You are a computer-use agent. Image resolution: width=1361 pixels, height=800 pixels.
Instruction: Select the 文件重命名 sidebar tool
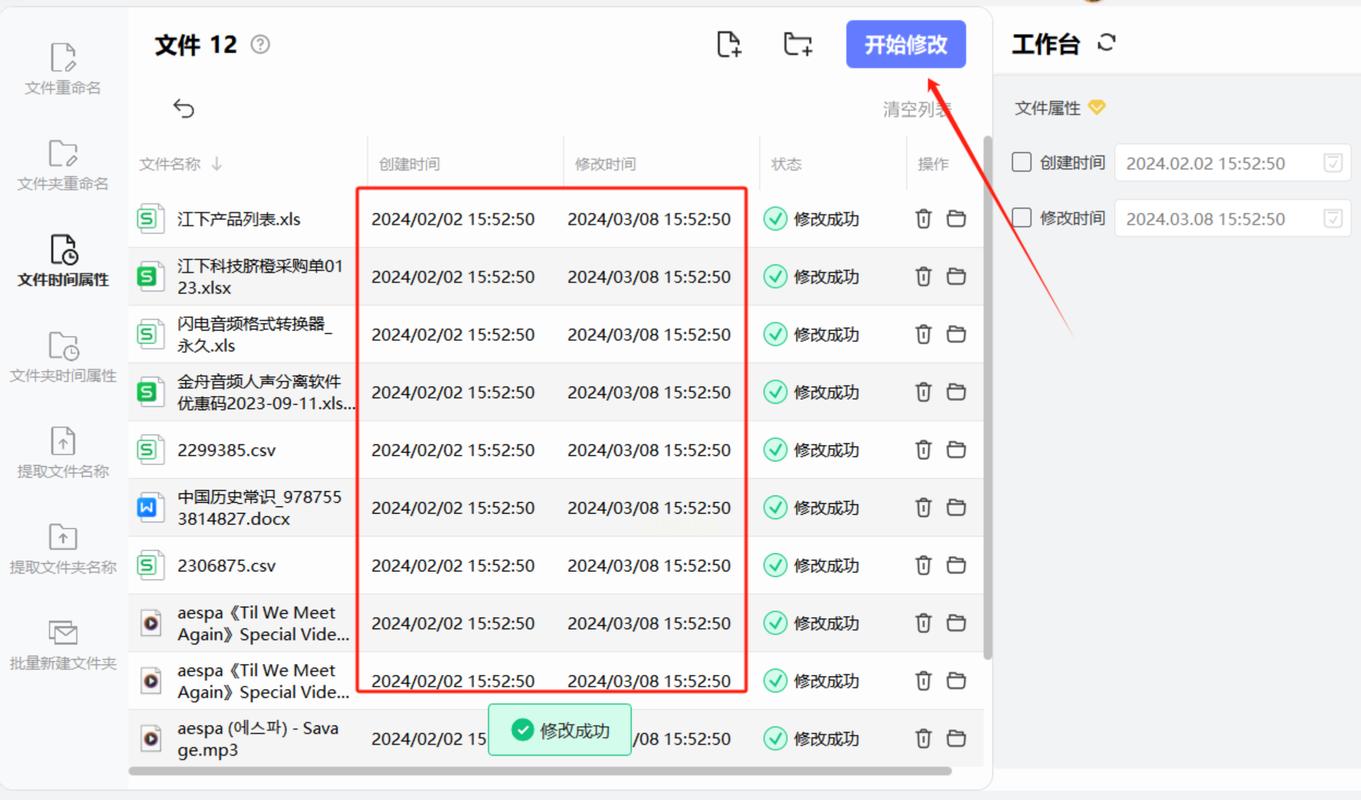click(62, 67)
